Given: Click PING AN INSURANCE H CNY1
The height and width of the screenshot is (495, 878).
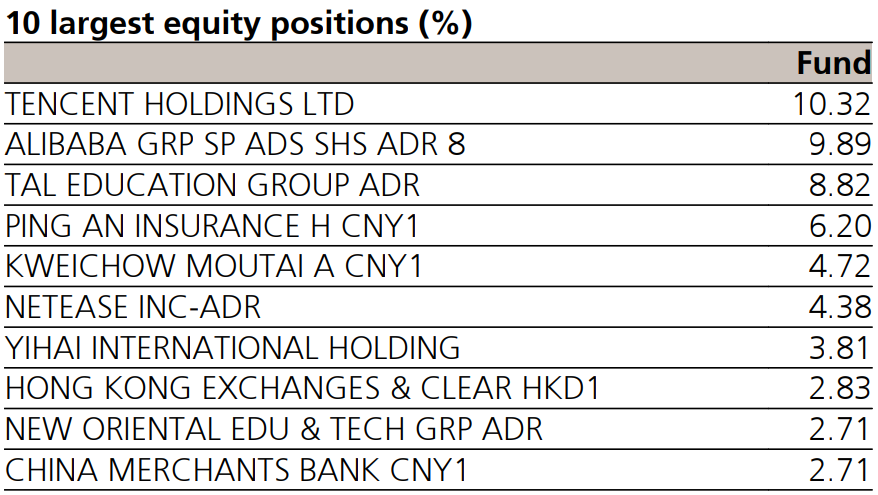Looking at the screenshot, I should point(212,226).
